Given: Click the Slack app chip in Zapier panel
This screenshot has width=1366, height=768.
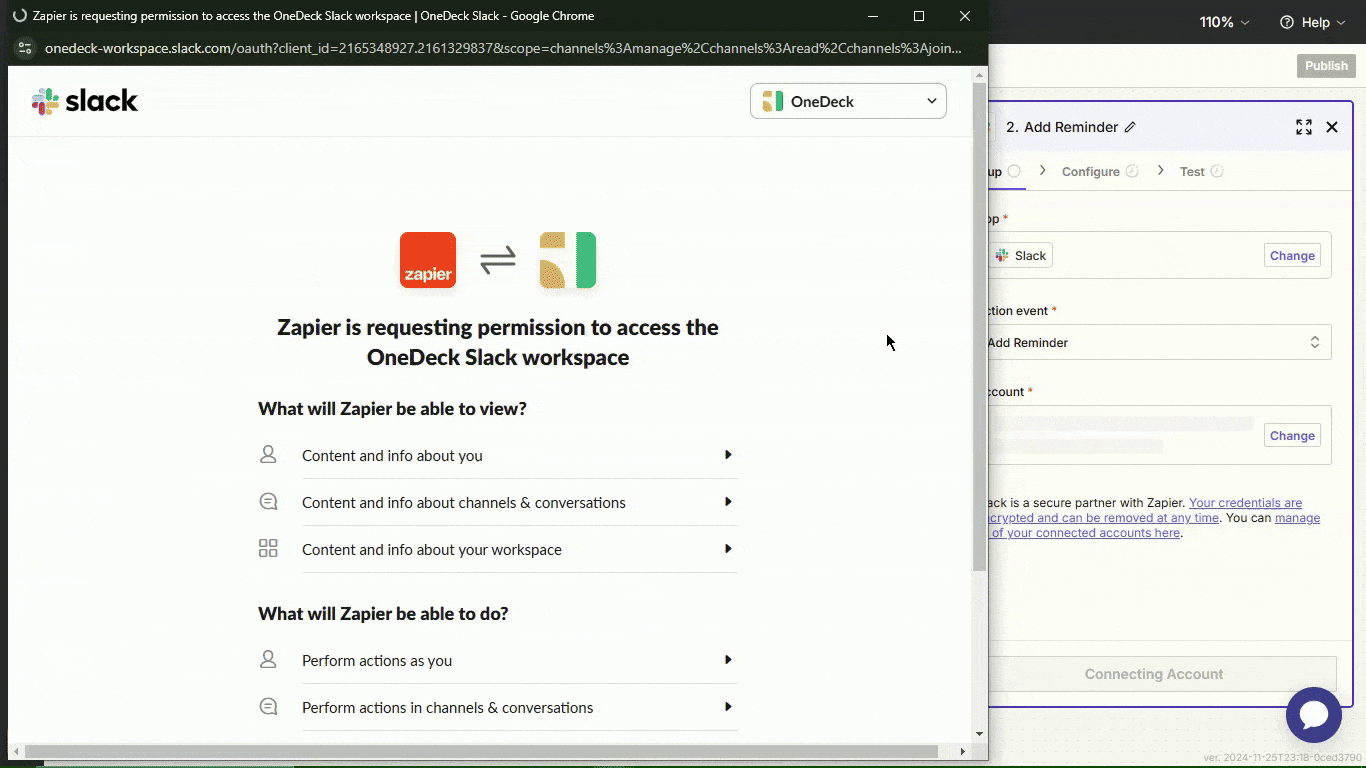Looking at the screenshot, I should (1021, 255).
